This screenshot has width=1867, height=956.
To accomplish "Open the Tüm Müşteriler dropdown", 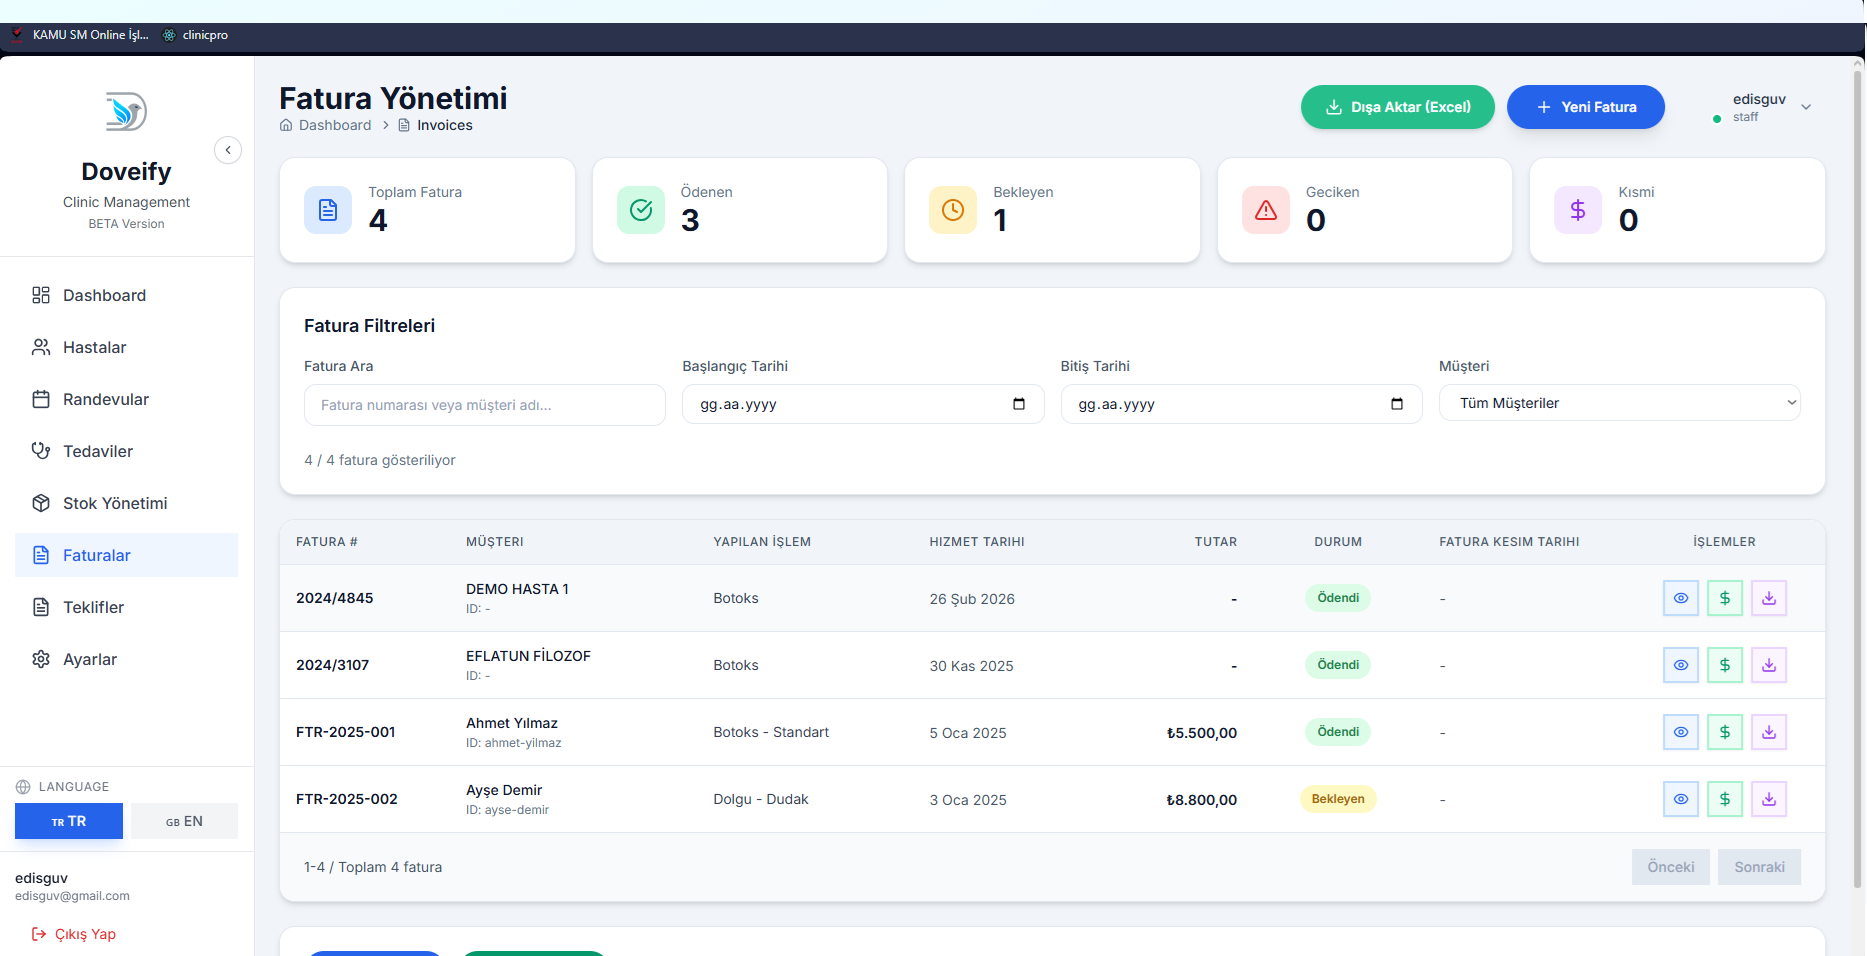I will point(1618,402).
